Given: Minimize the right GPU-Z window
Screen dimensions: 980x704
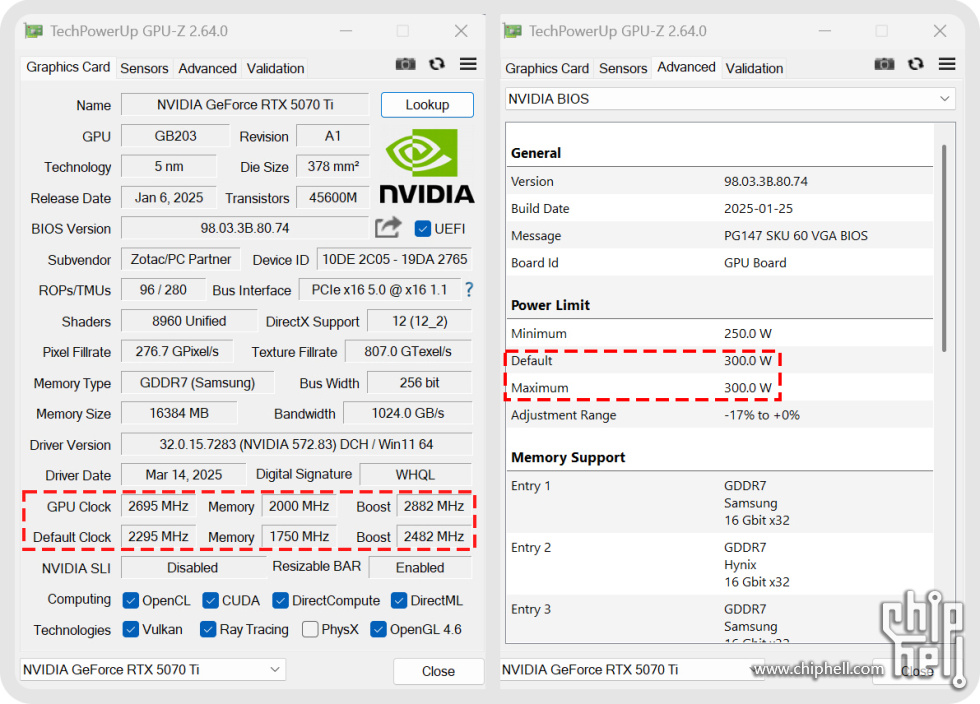Looking at the screenshot, I should click(824, 31).
